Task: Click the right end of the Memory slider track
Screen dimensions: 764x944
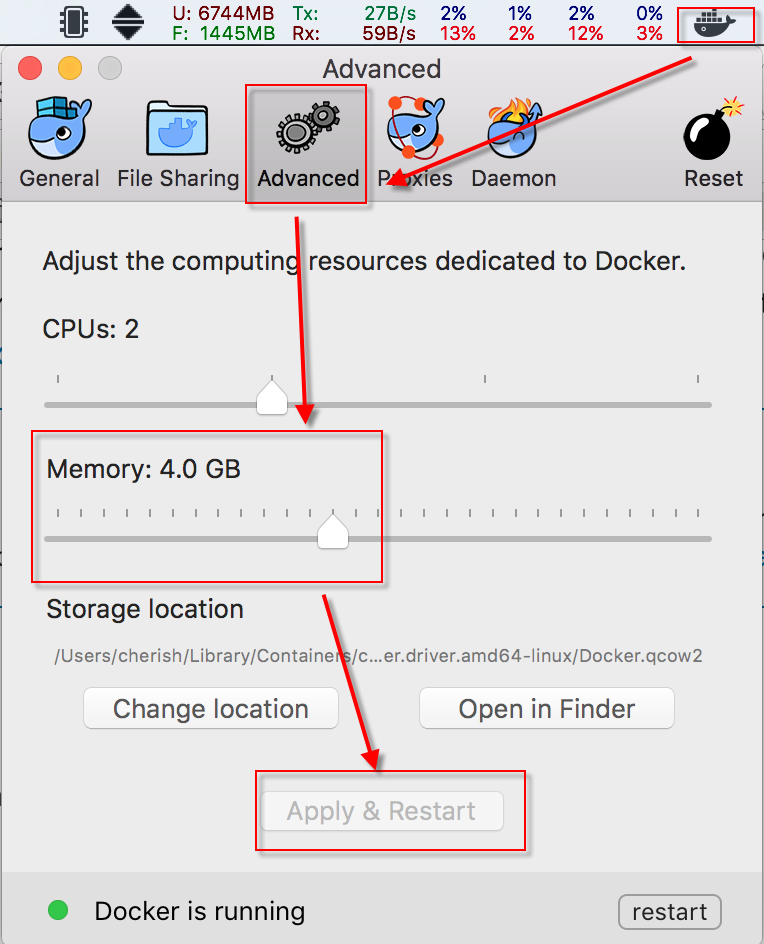Action: click(708, 539)
